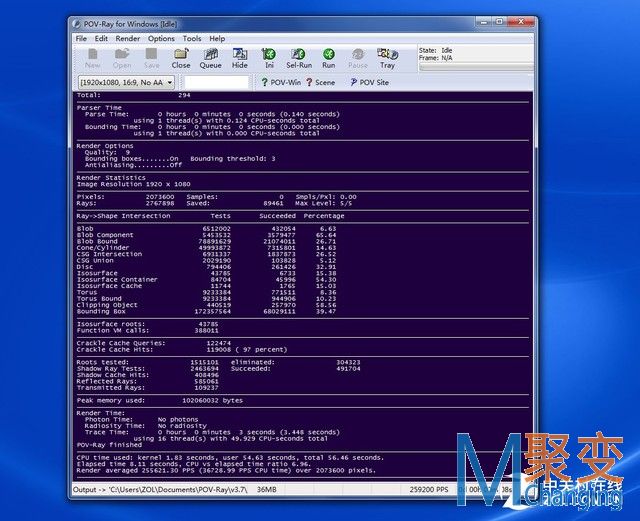Click the Close file toolbar icon
Viewport: 640px width, 521px height.
coord(181,58)
